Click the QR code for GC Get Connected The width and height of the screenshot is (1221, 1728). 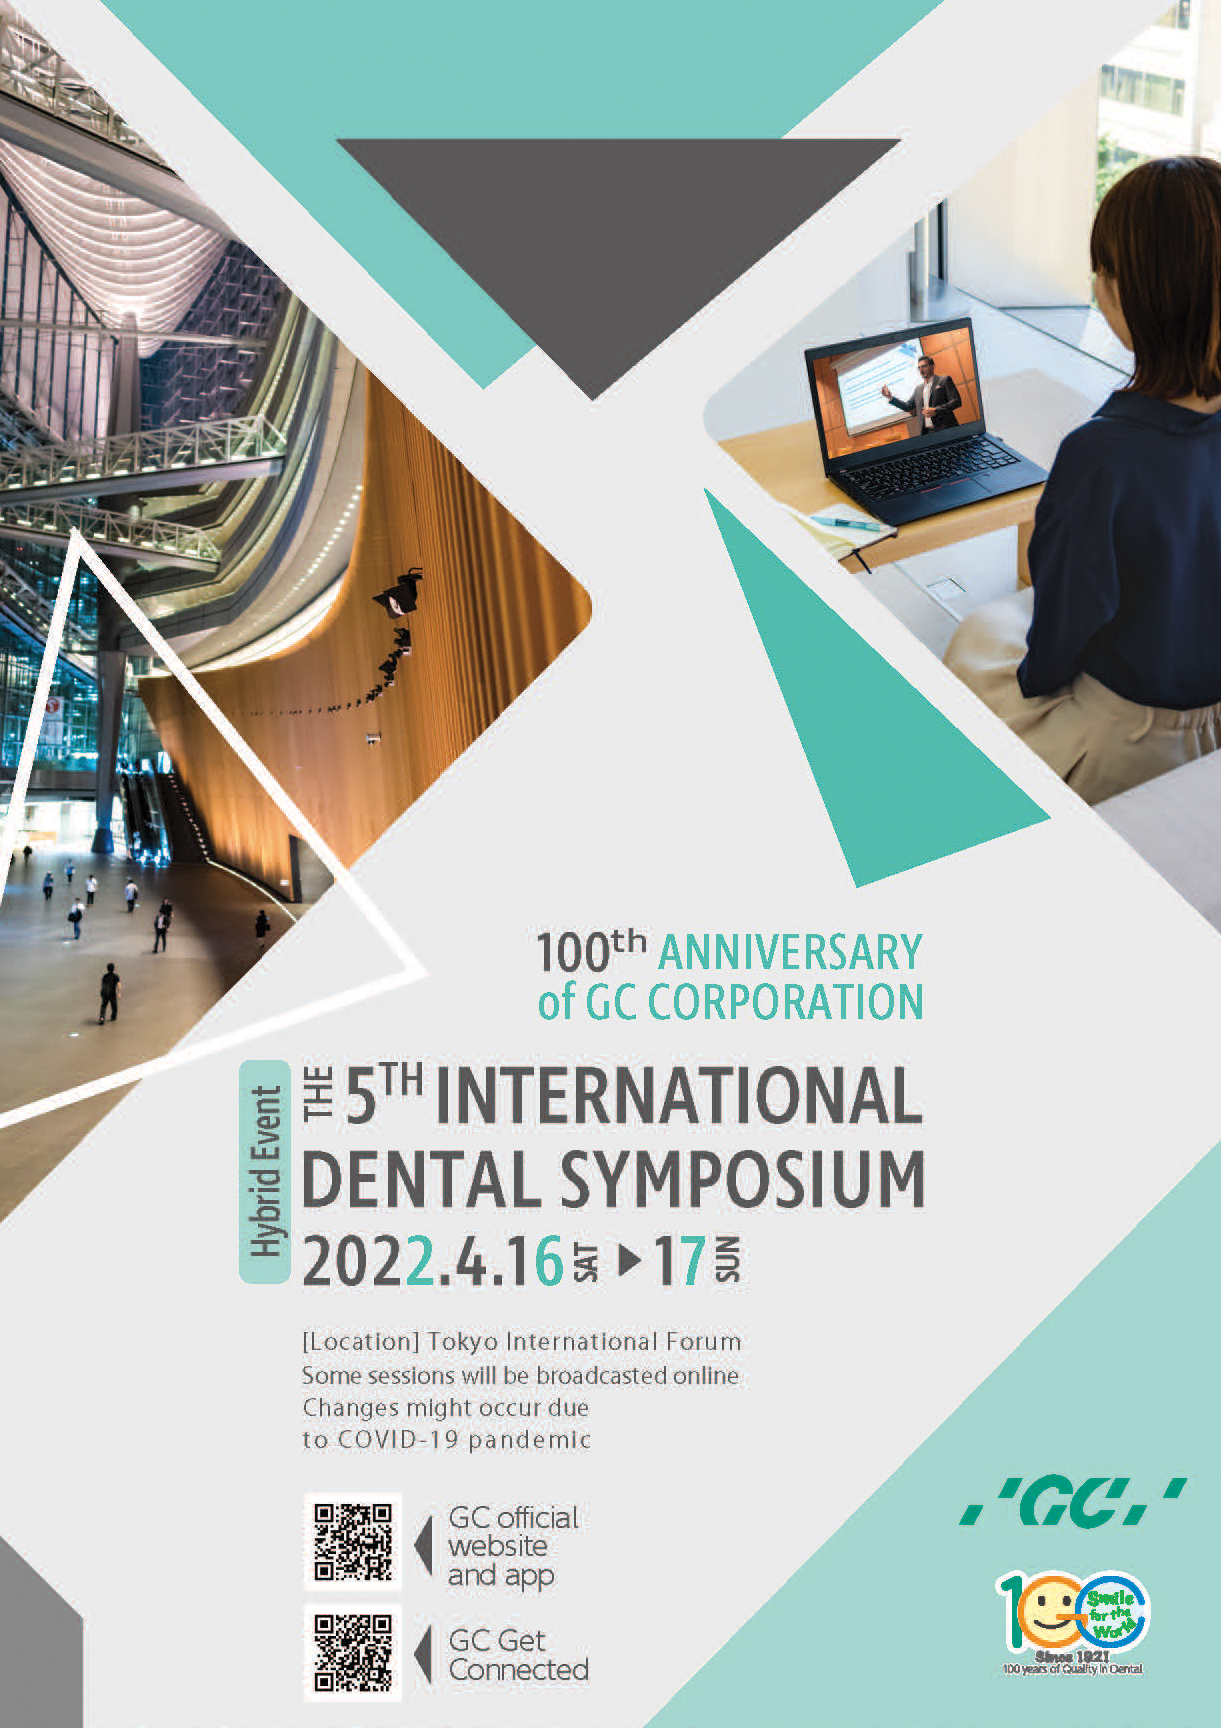pos(353,1653)
